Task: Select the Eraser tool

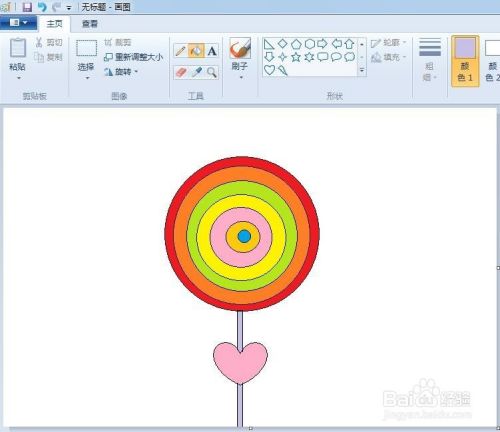Action: click(x=180, y=72)
